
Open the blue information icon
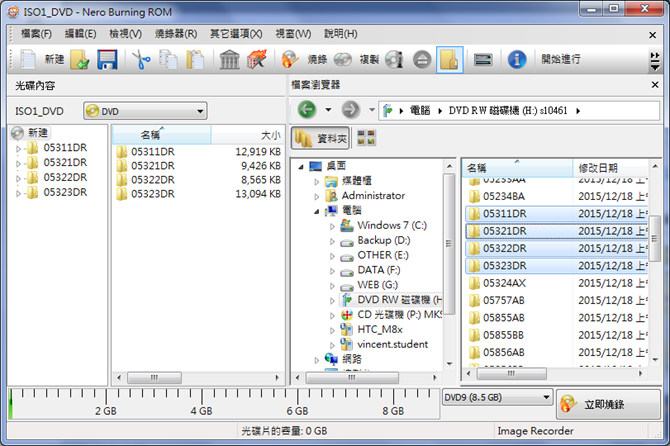[517, 59]
